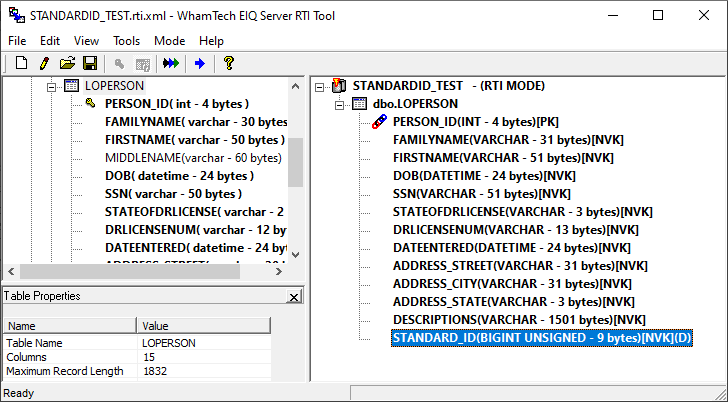Click the yellow question mark help icon
728x402 pixels.
tap(228, 63)
